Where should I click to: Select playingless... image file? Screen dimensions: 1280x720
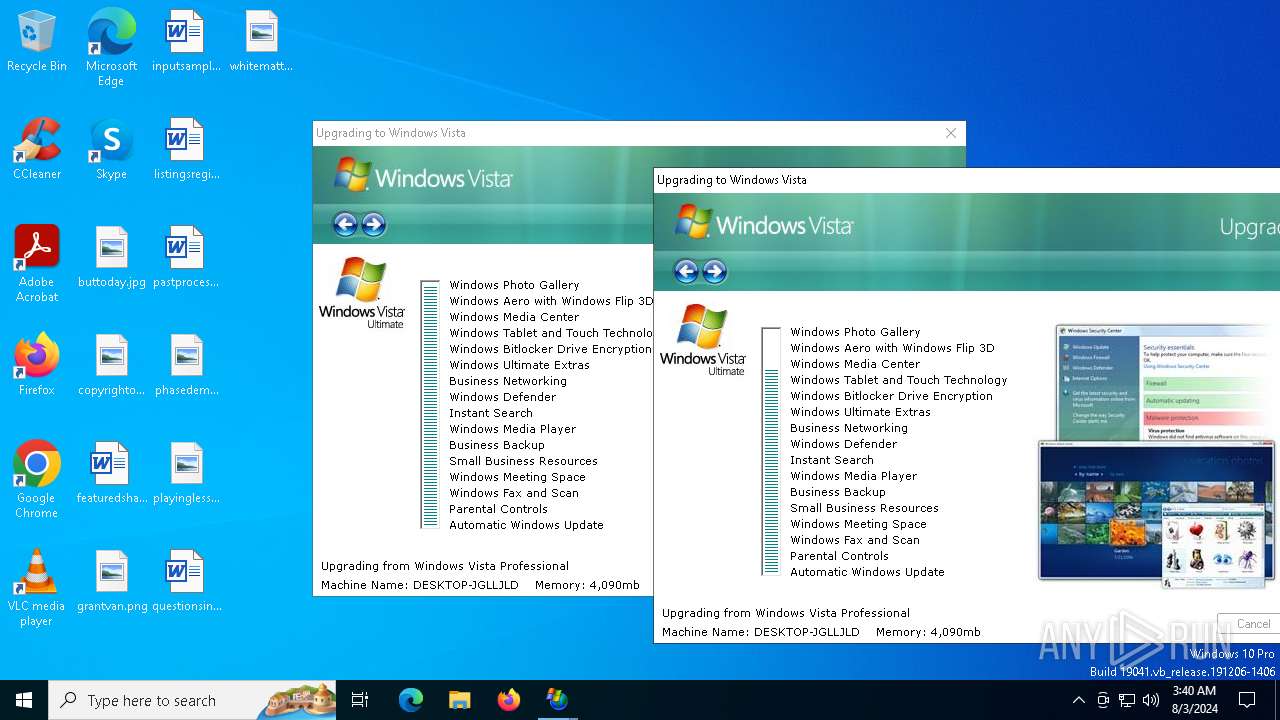[x=186, y=474]
